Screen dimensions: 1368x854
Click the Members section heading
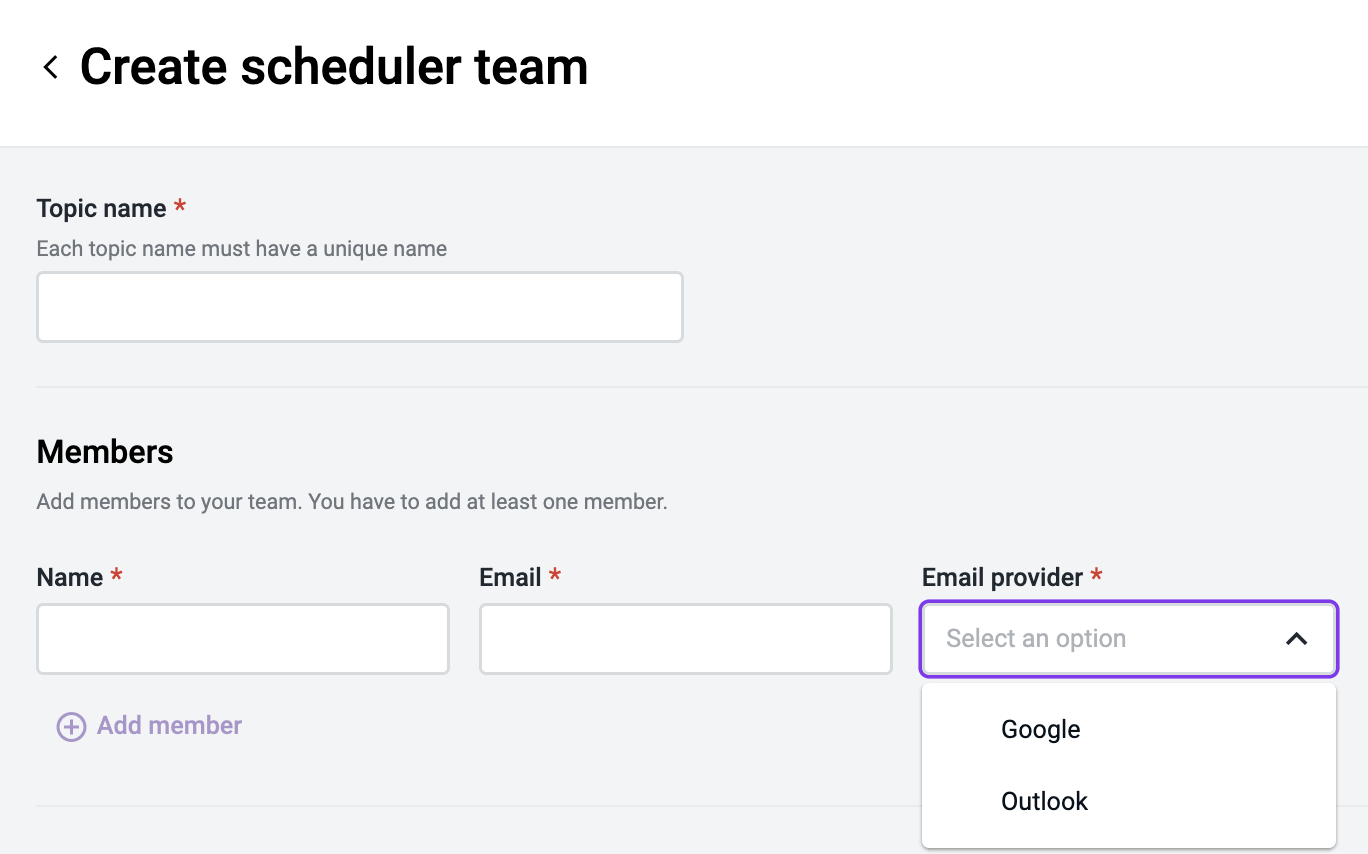(104, 452)
